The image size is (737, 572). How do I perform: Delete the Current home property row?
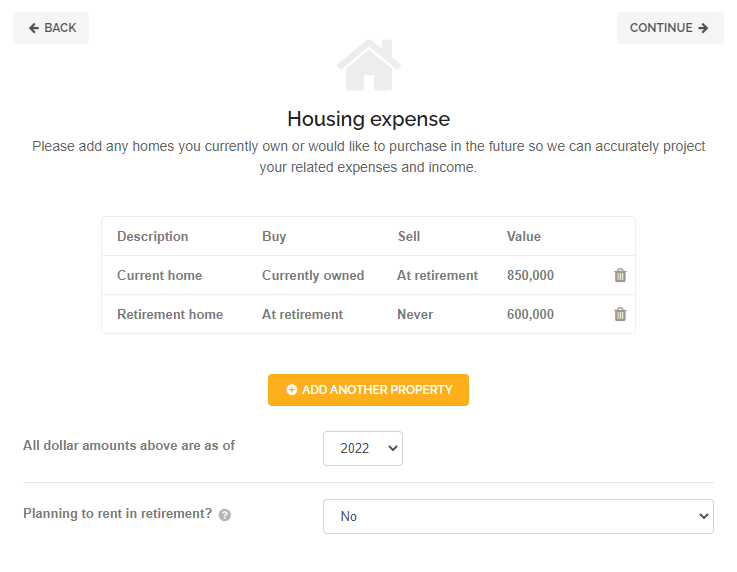coord(620,275)
